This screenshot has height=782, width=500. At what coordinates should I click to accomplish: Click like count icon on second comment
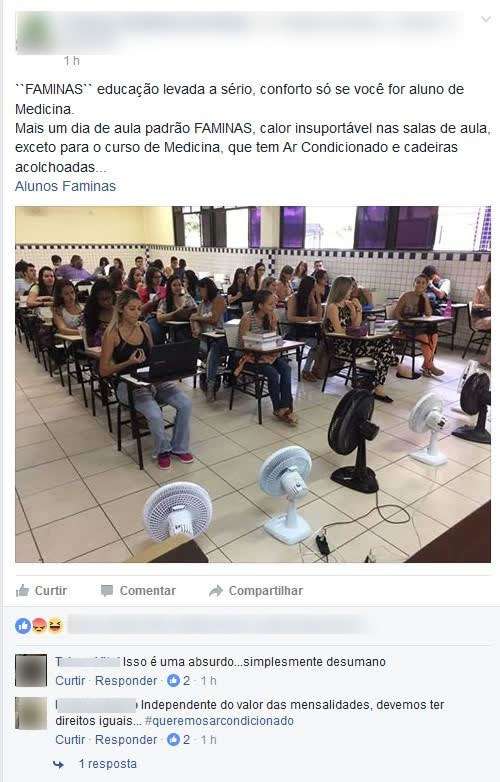tap(173, 739)
